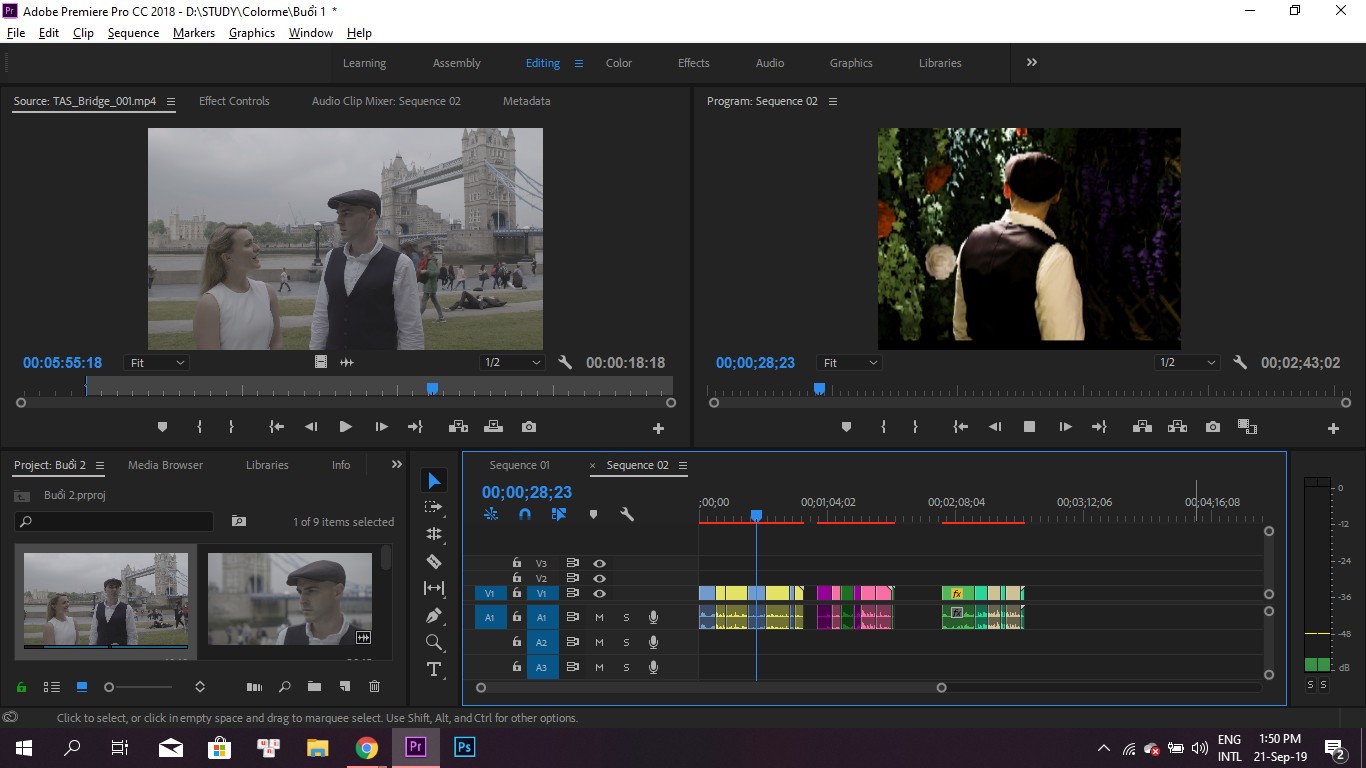The width and height of the screenshot is (1366, 768).
Task: Switch to Sequence 01 timeline tab
Action: (x=519, y=465)
